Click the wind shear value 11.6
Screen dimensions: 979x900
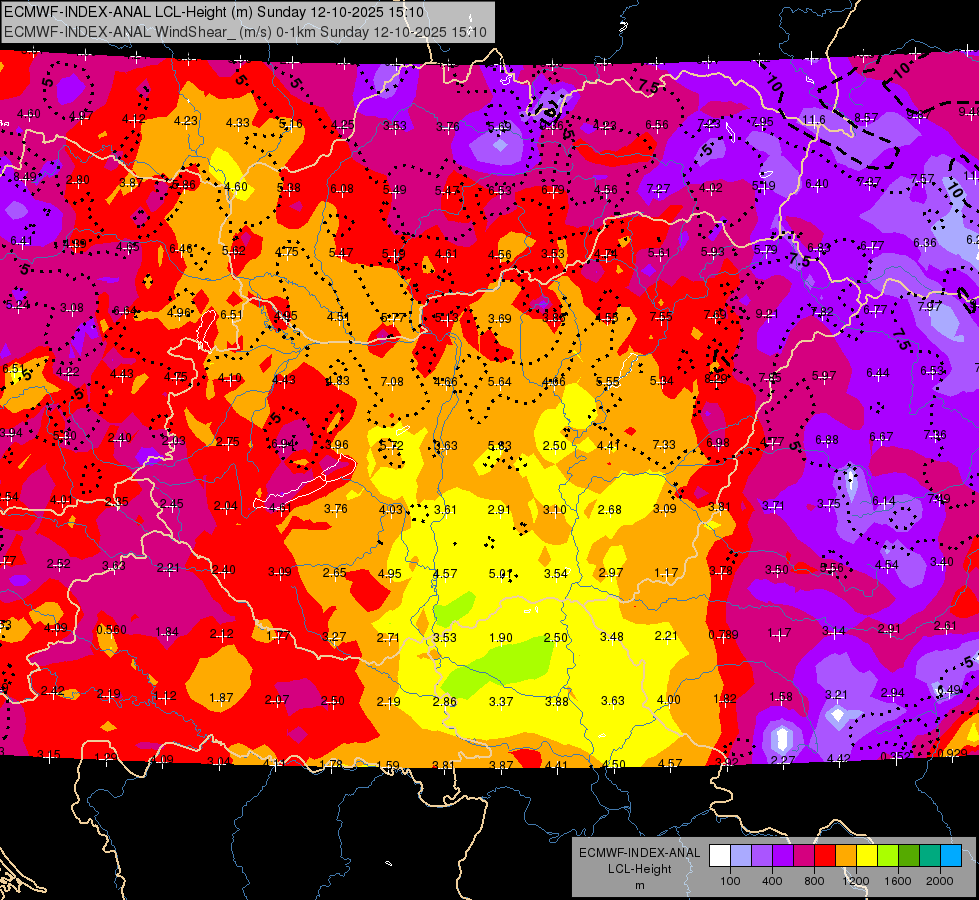[x=814, y=120]
